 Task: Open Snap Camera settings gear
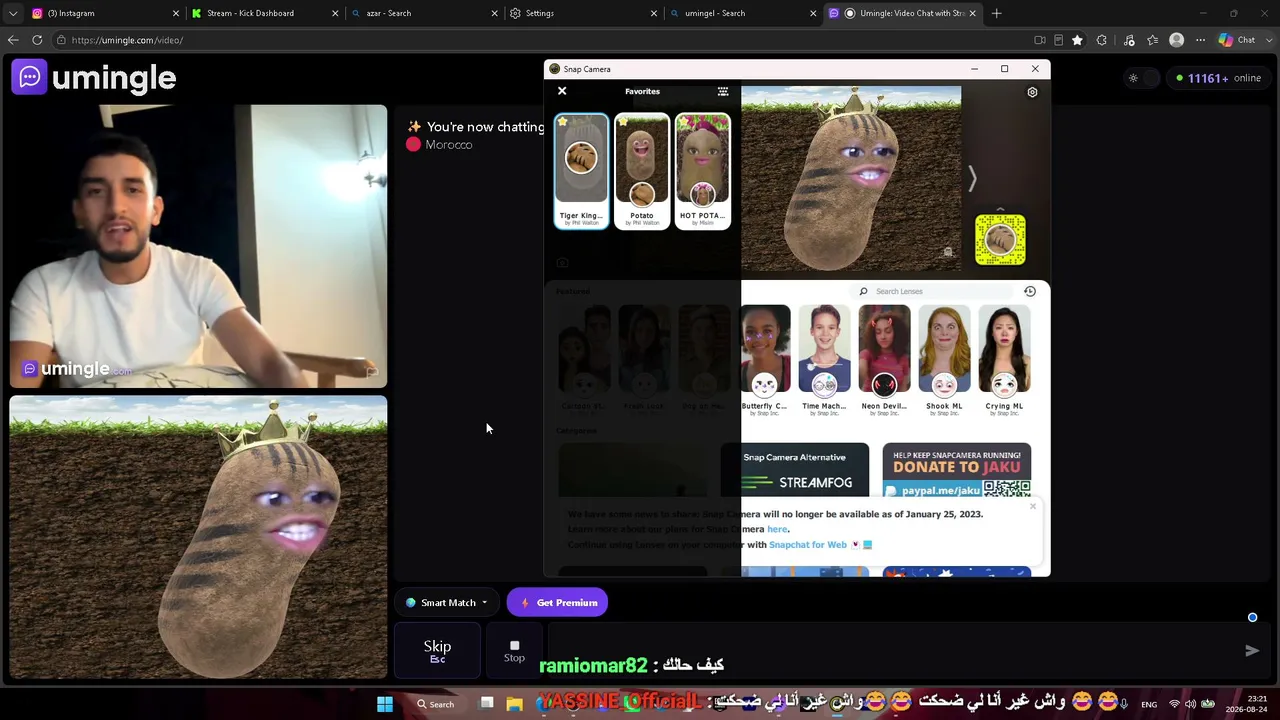(1032, 92)
